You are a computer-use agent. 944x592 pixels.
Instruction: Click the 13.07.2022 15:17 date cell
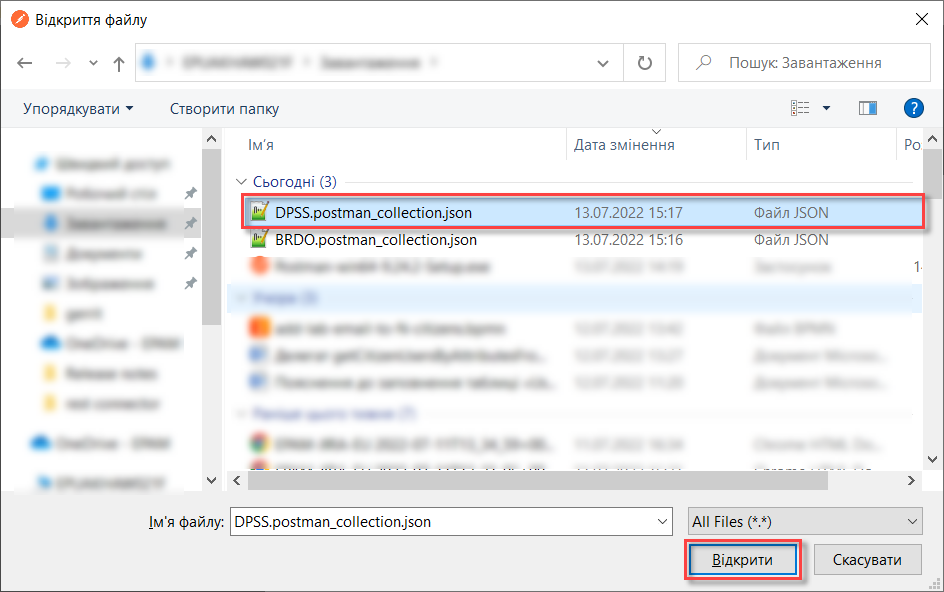[629, 213]
